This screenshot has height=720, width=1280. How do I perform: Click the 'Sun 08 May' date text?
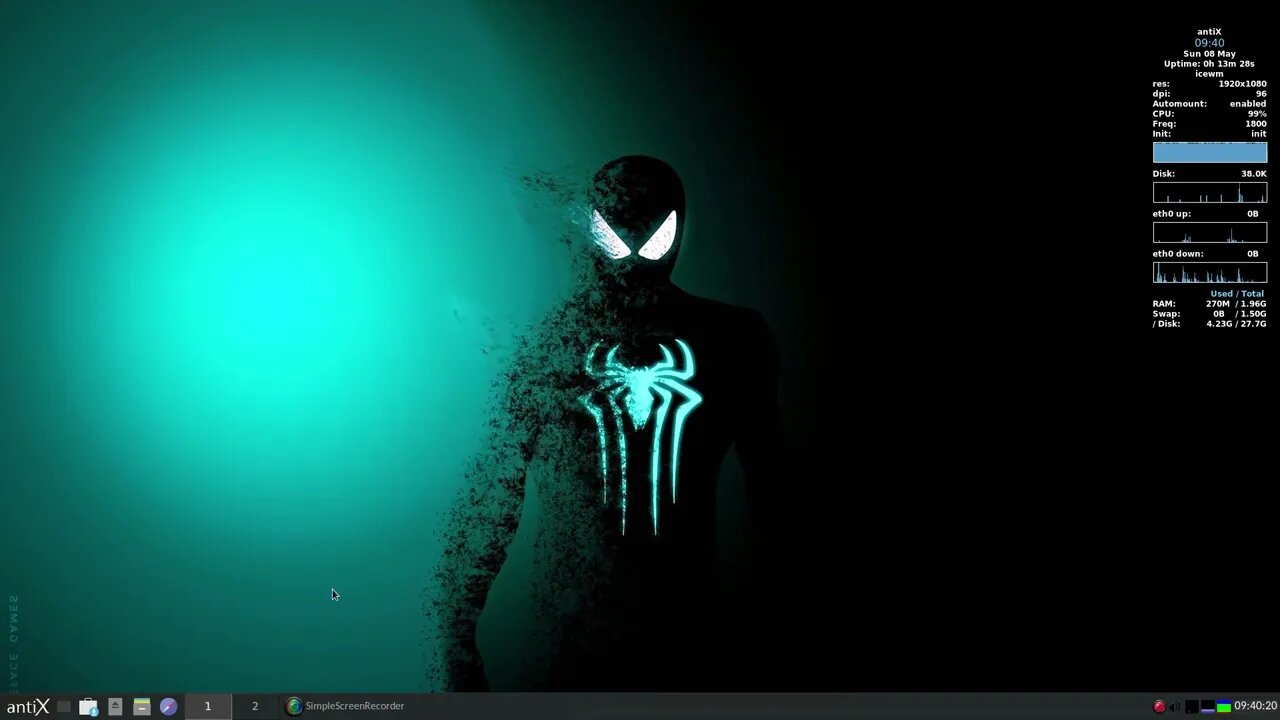pyautogui.click(x=1209, y=54)
